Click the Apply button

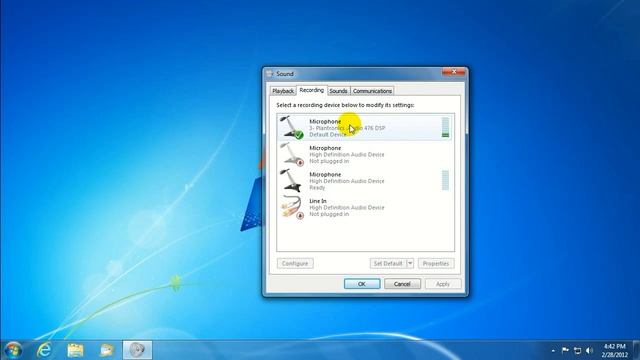click(x=443, y=284)
